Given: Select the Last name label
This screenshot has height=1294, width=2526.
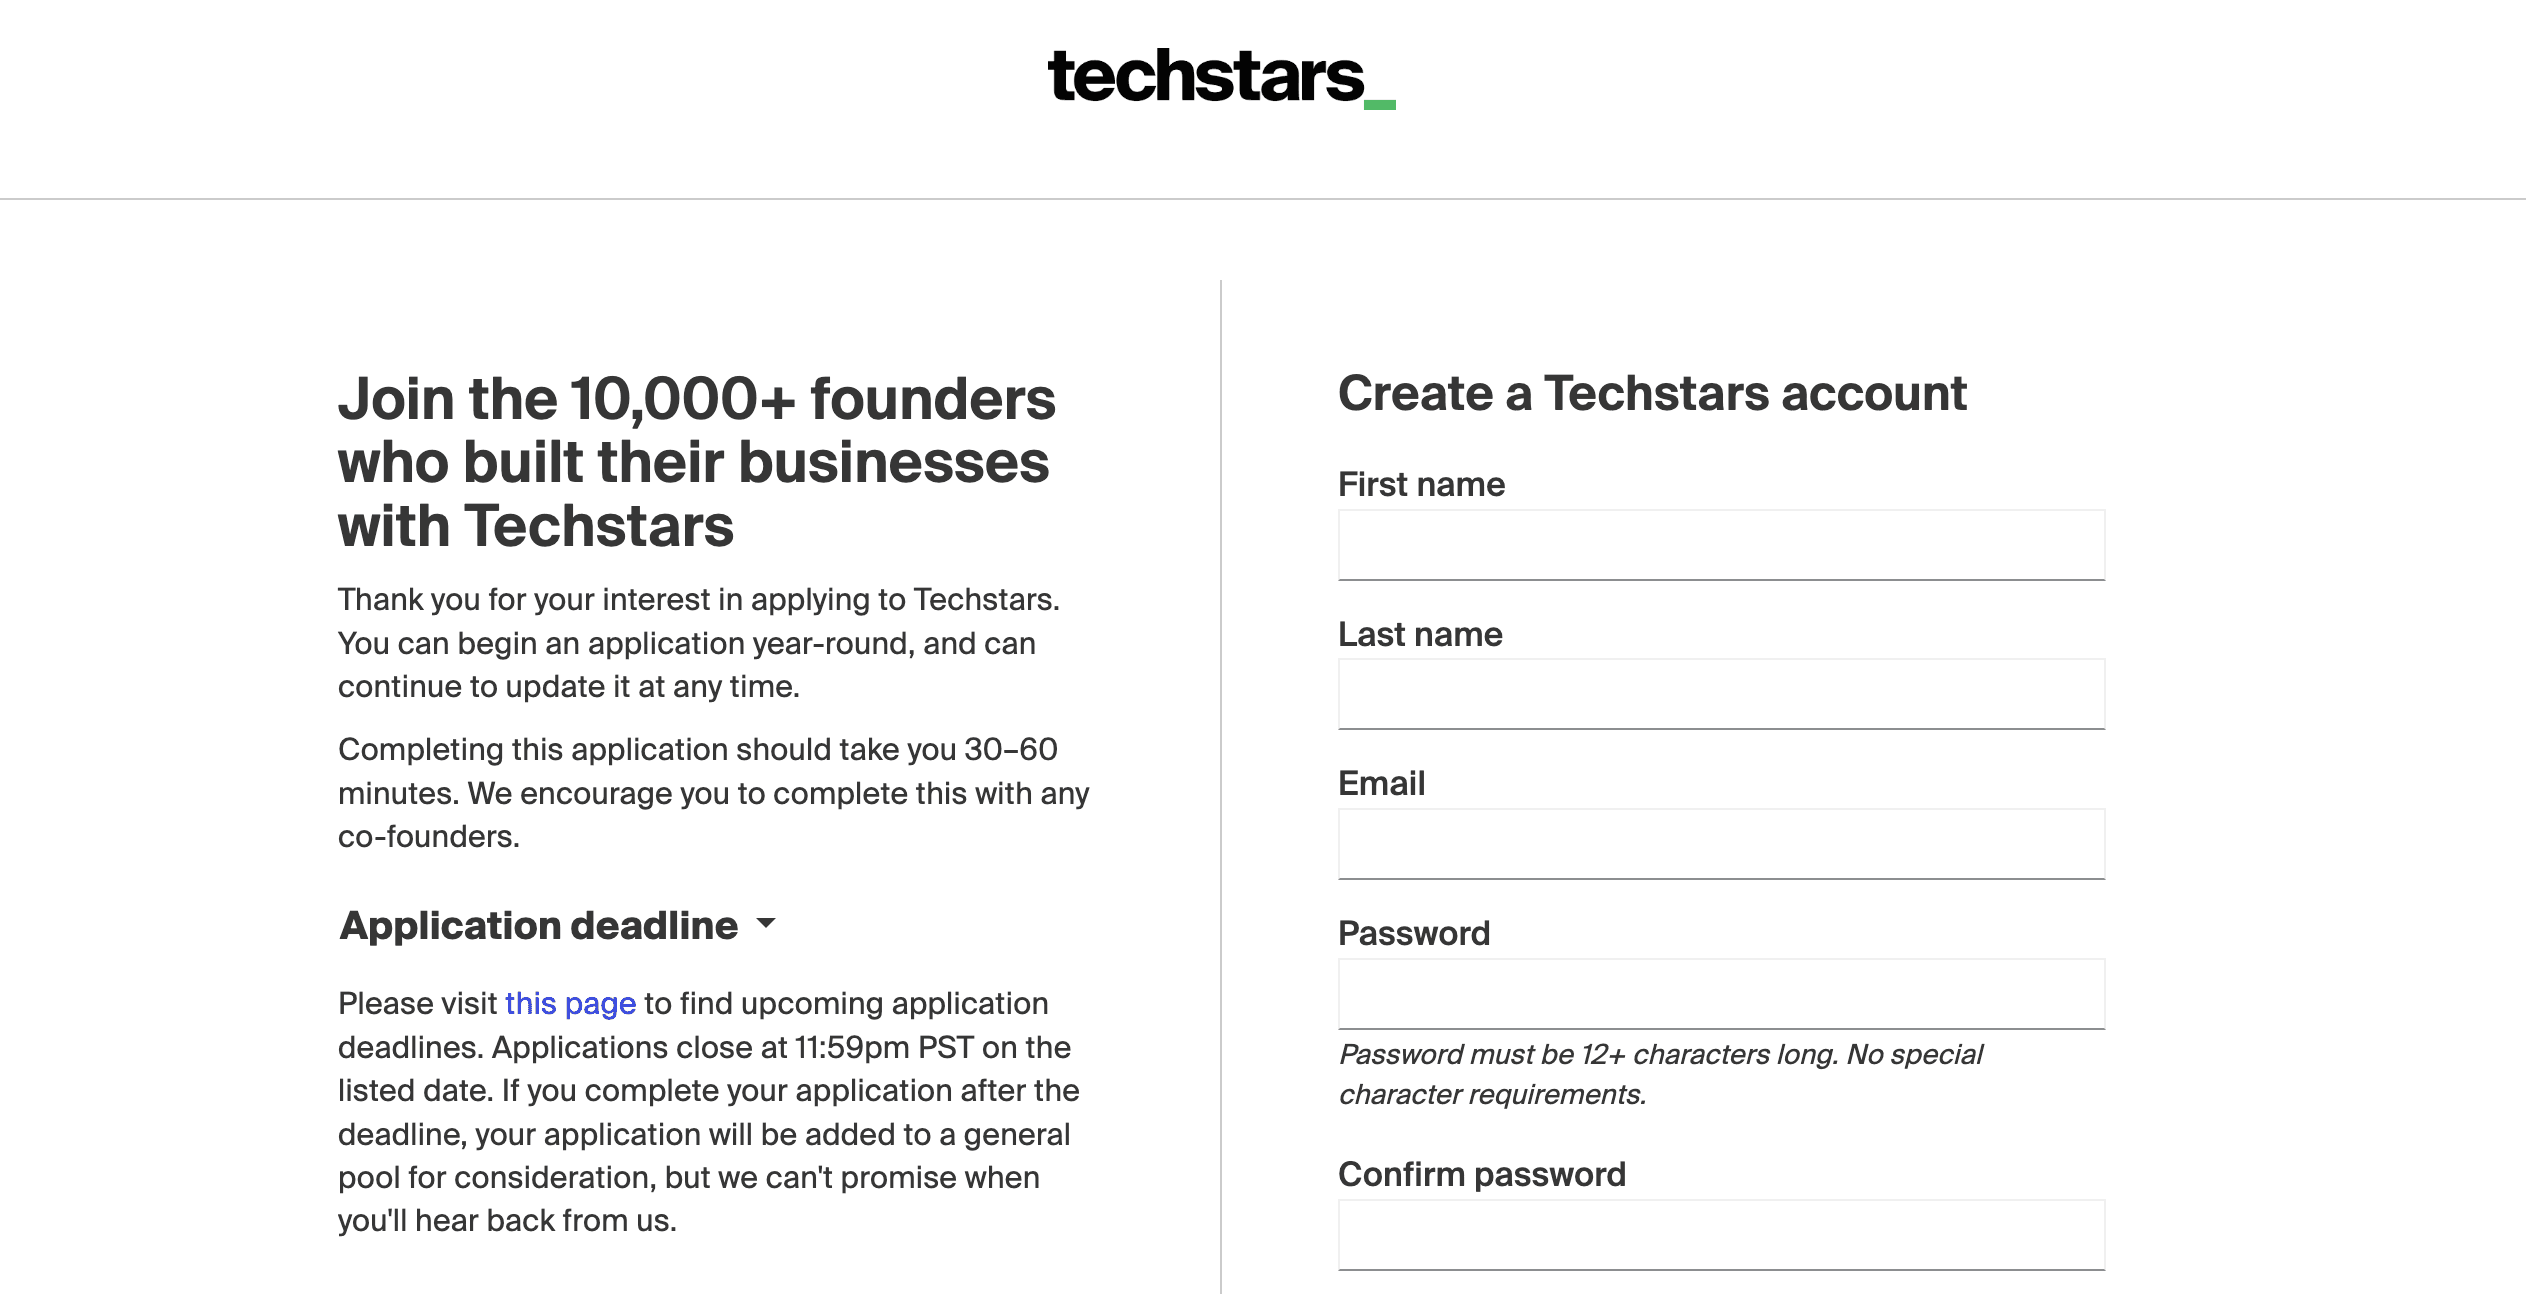Looking at the screenshot, I should (x=1419, y=634).
